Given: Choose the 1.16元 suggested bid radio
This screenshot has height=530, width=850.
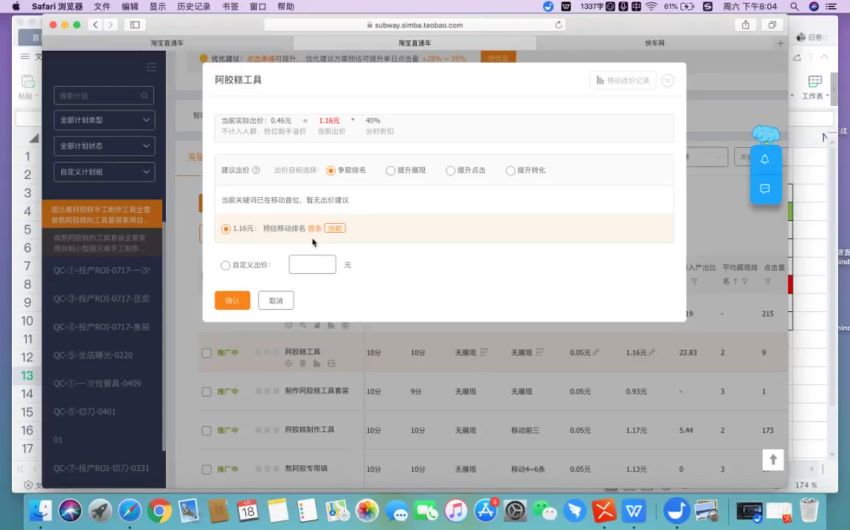Looking at the screenshot, I should coord(226,229).
